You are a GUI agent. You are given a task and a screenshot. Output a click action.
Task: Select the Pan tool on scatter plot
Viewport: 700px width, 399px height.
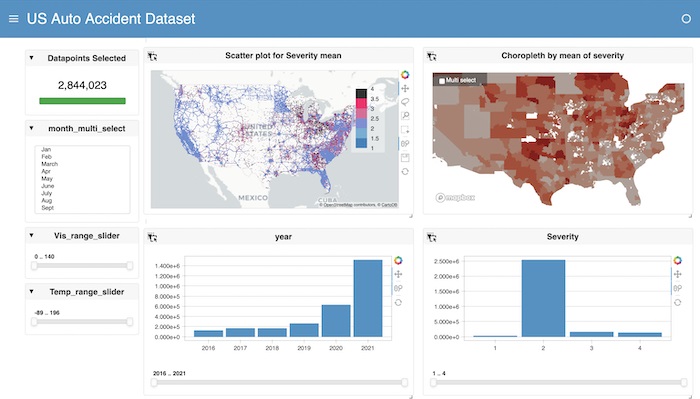[x=405, y=88]
